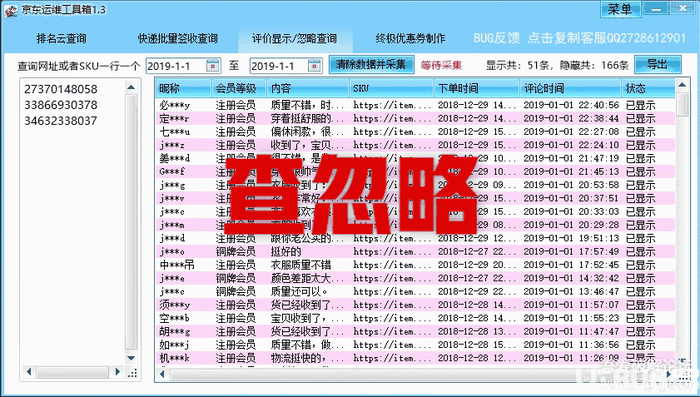Click comment 挺好的 cell

click(286, 252)
